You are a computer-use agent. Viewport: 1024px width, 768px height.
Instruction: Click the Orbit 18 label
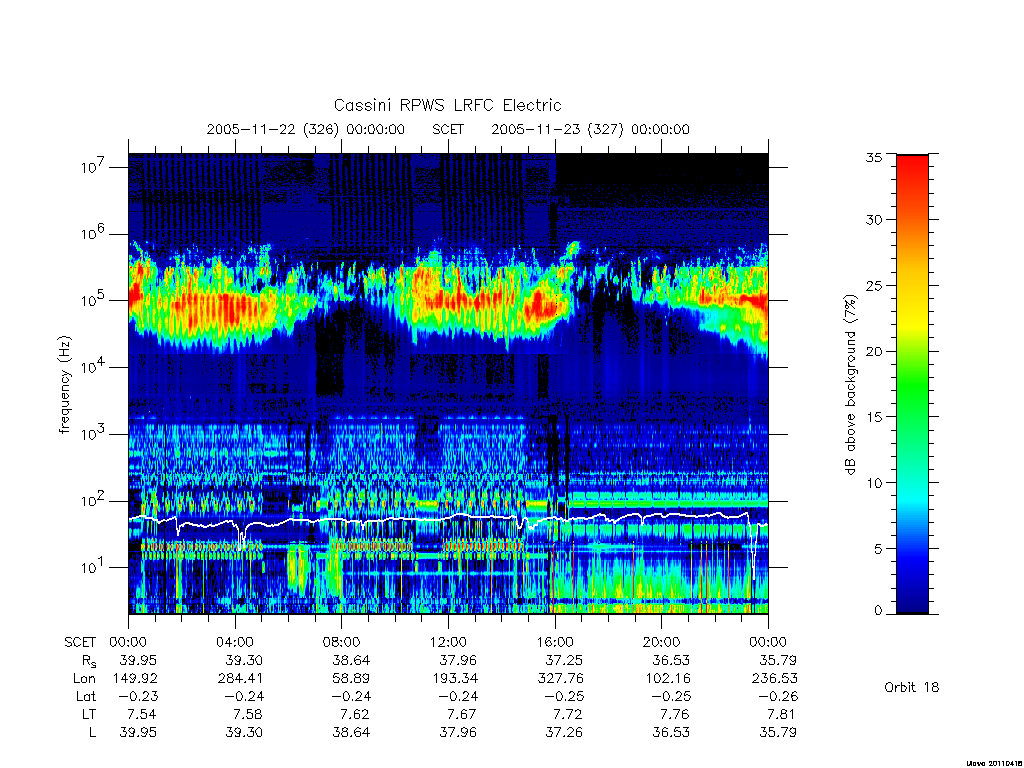[912, 687]
